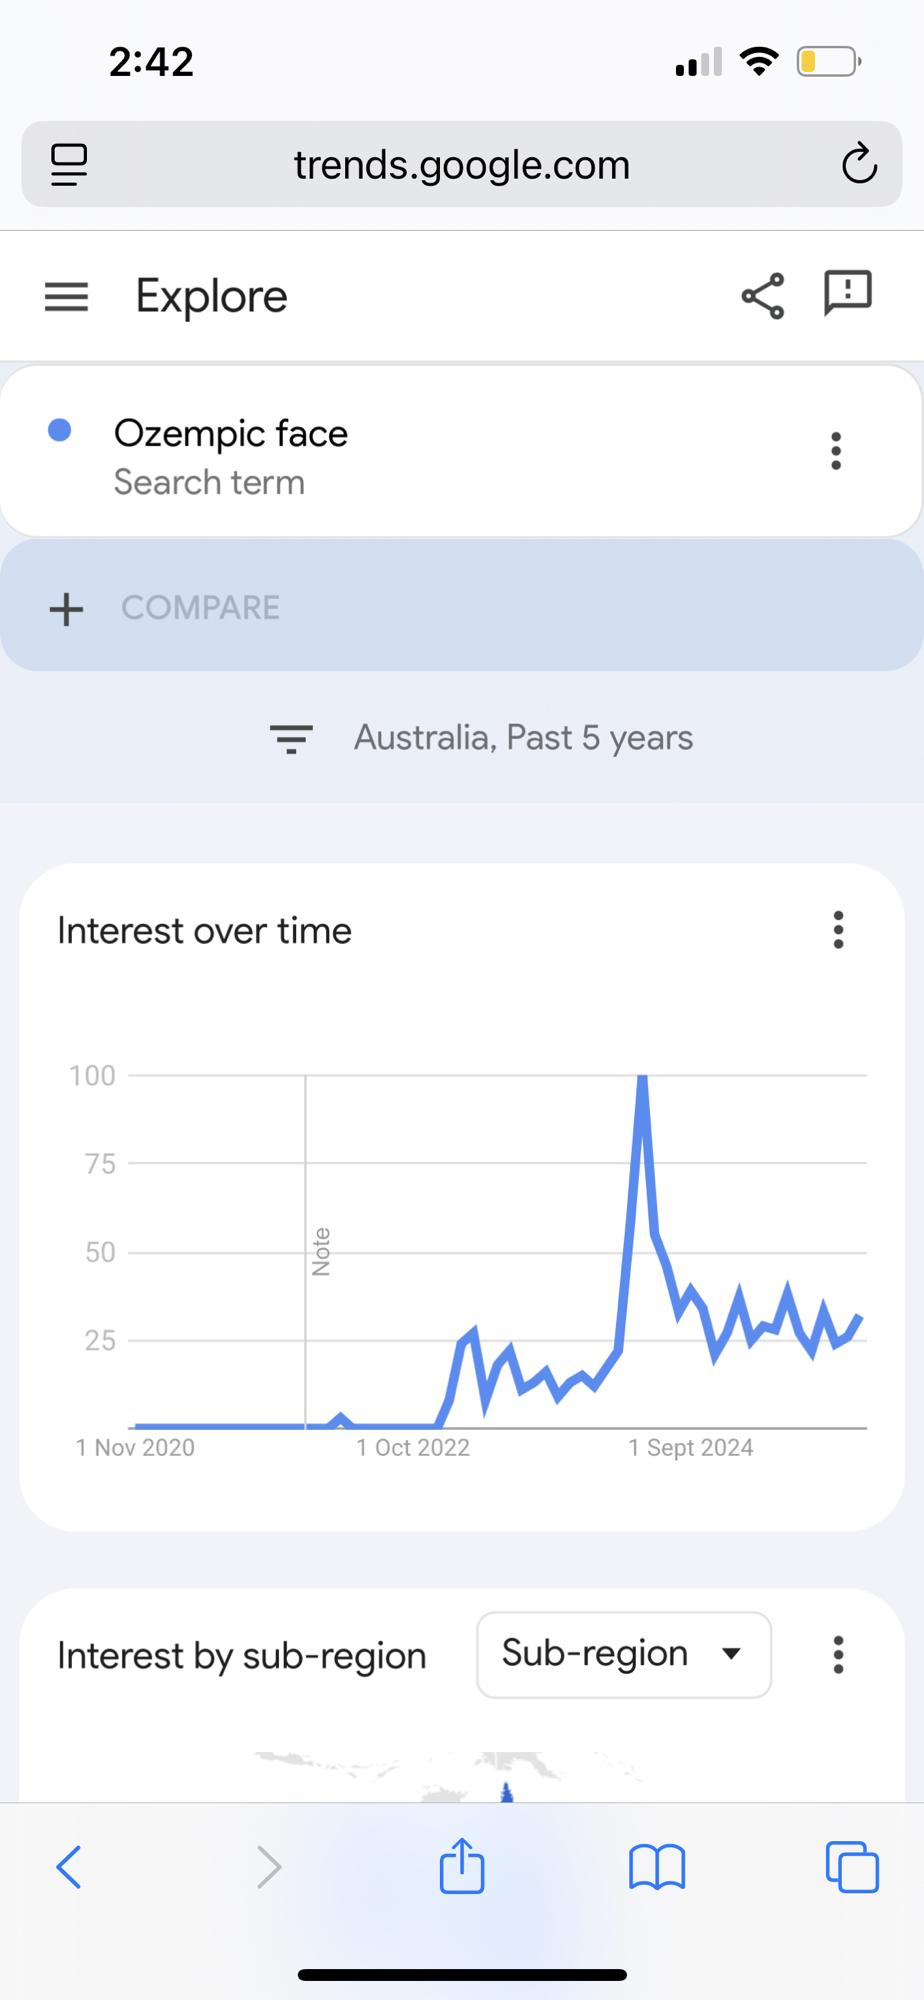This screenshot has width=924, height=2000.
Task: Tap Safari's share sheet button
Action: (x=462, y=1866)
